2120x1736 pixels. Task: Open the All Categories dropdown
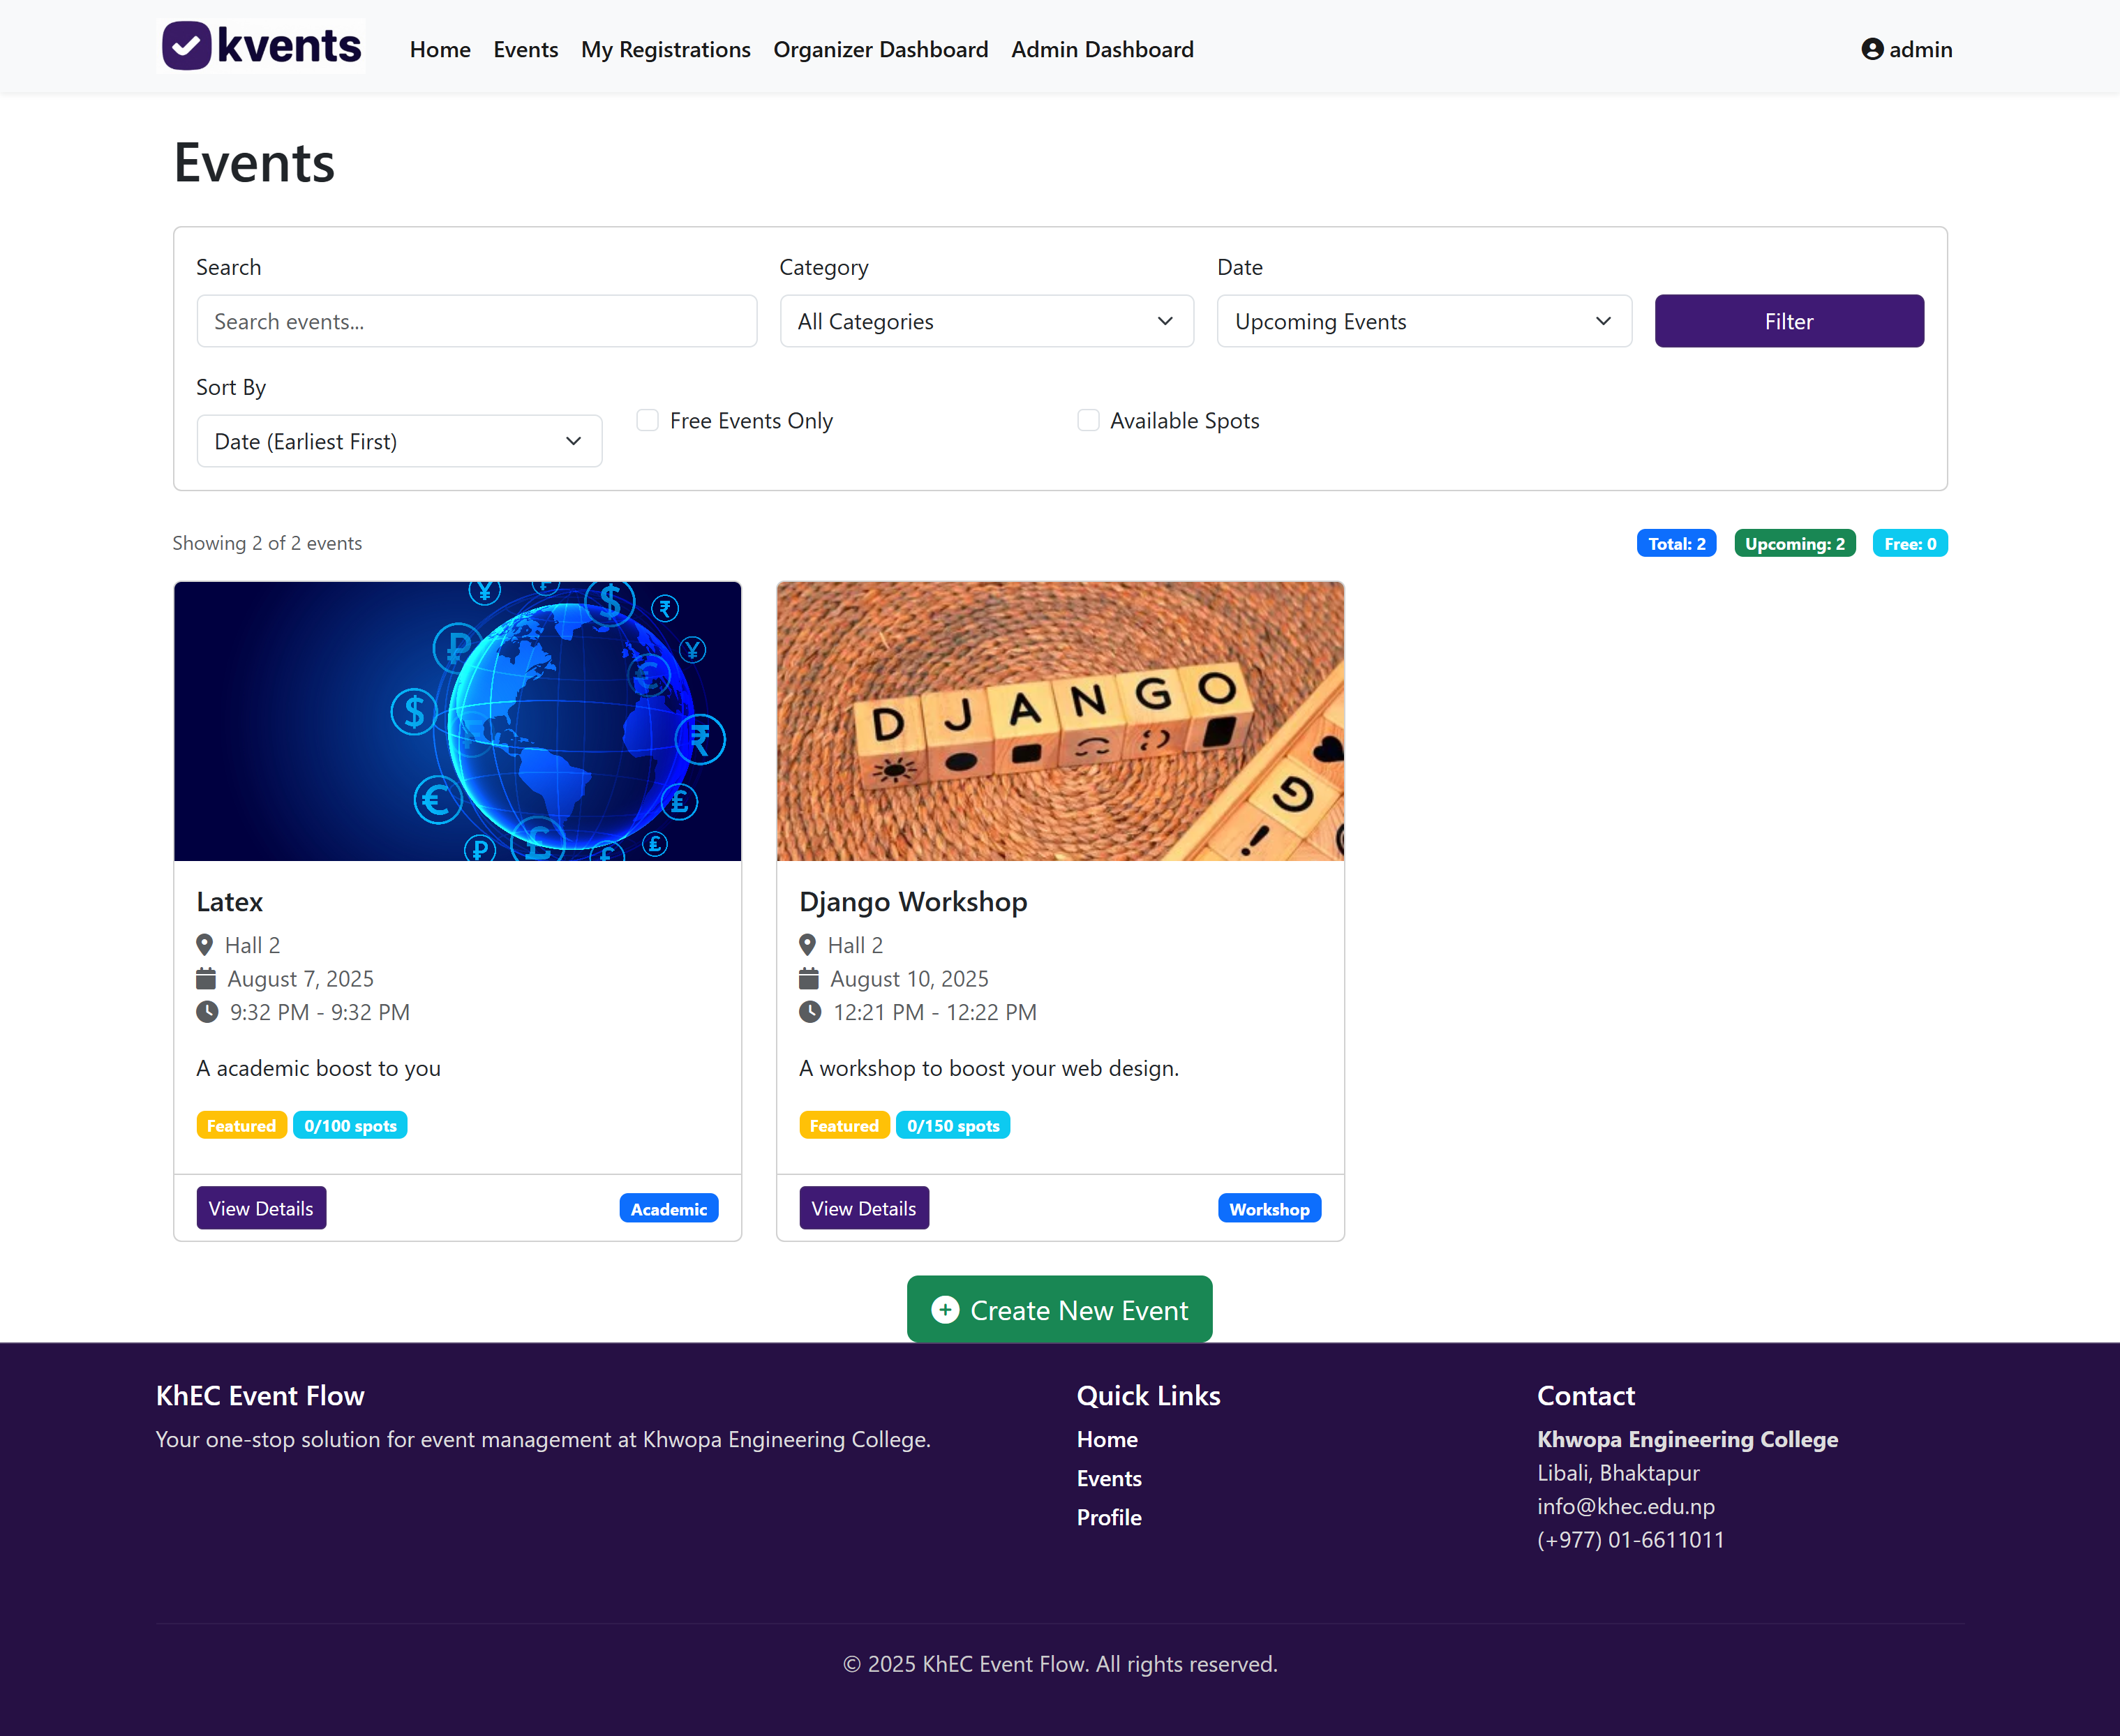[986, 321]
